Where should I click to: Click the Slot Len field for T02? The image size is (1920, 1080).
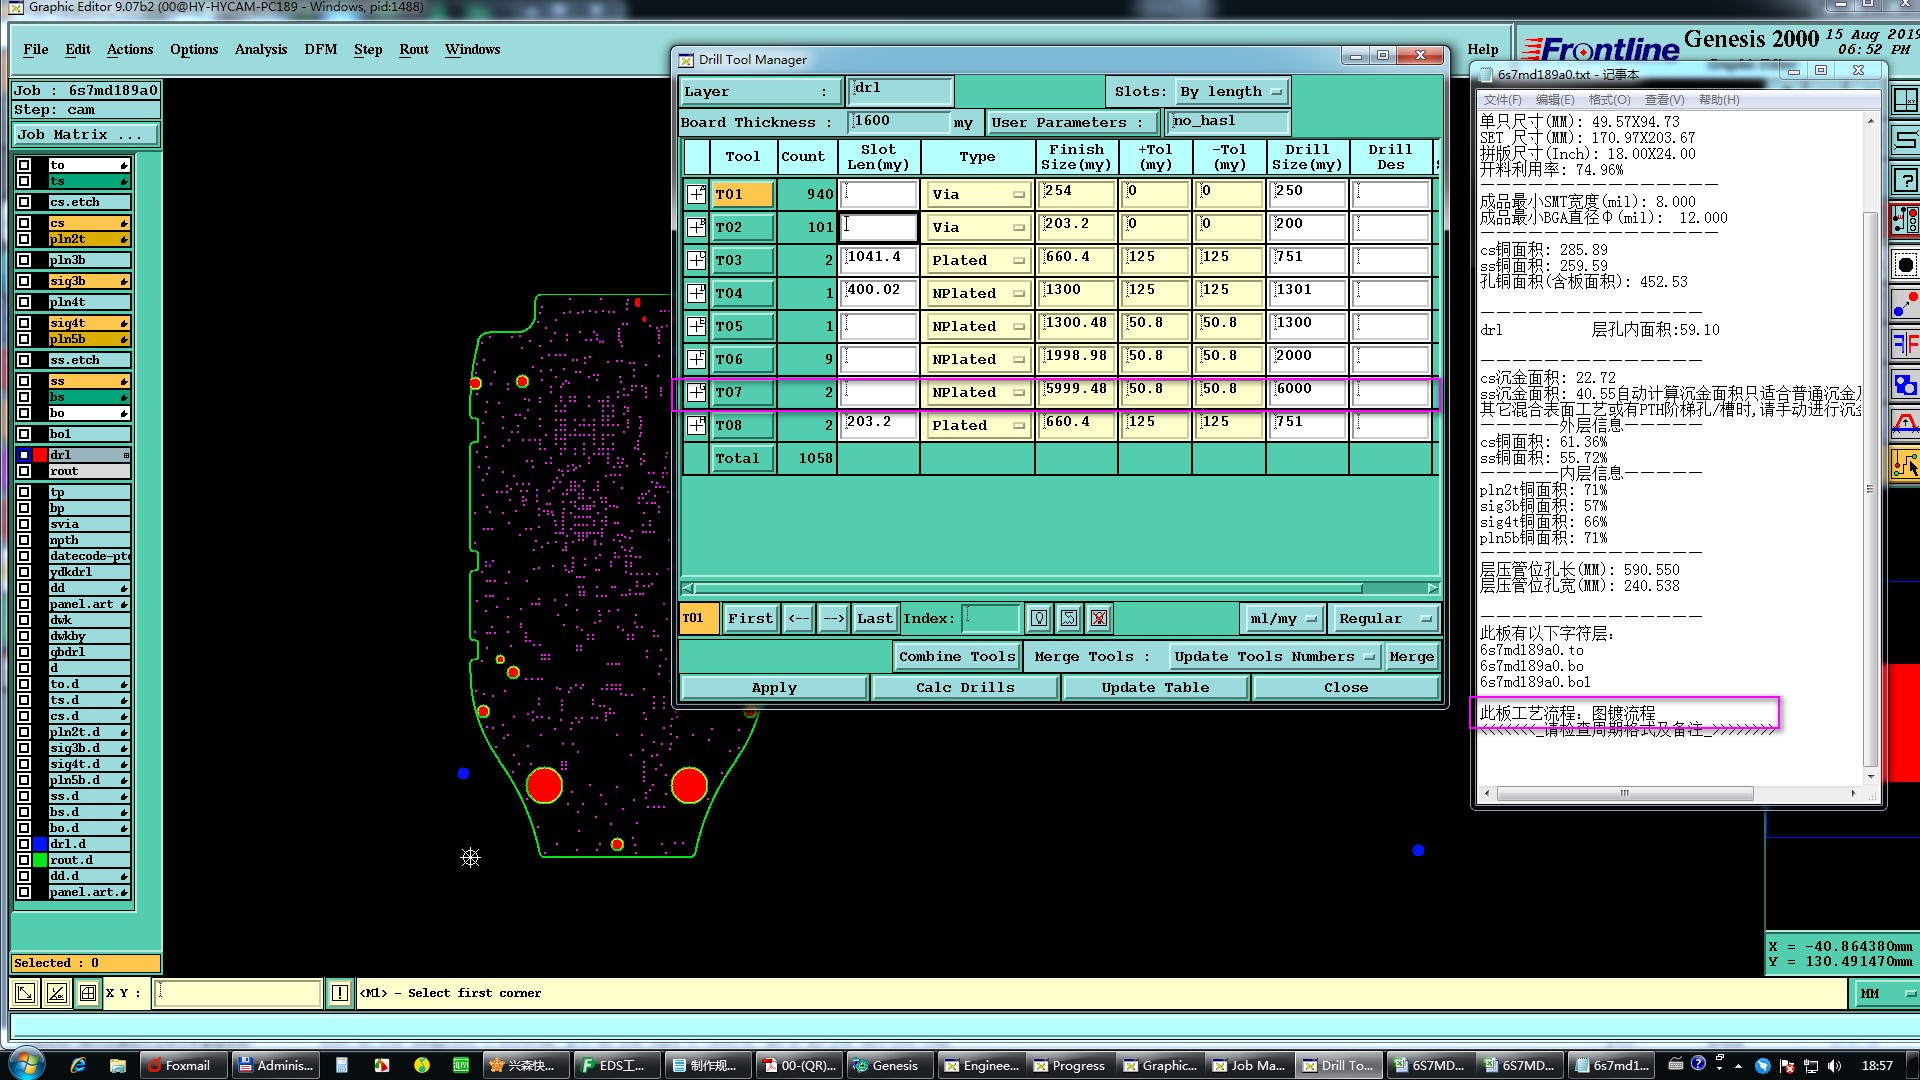[878, 227]
